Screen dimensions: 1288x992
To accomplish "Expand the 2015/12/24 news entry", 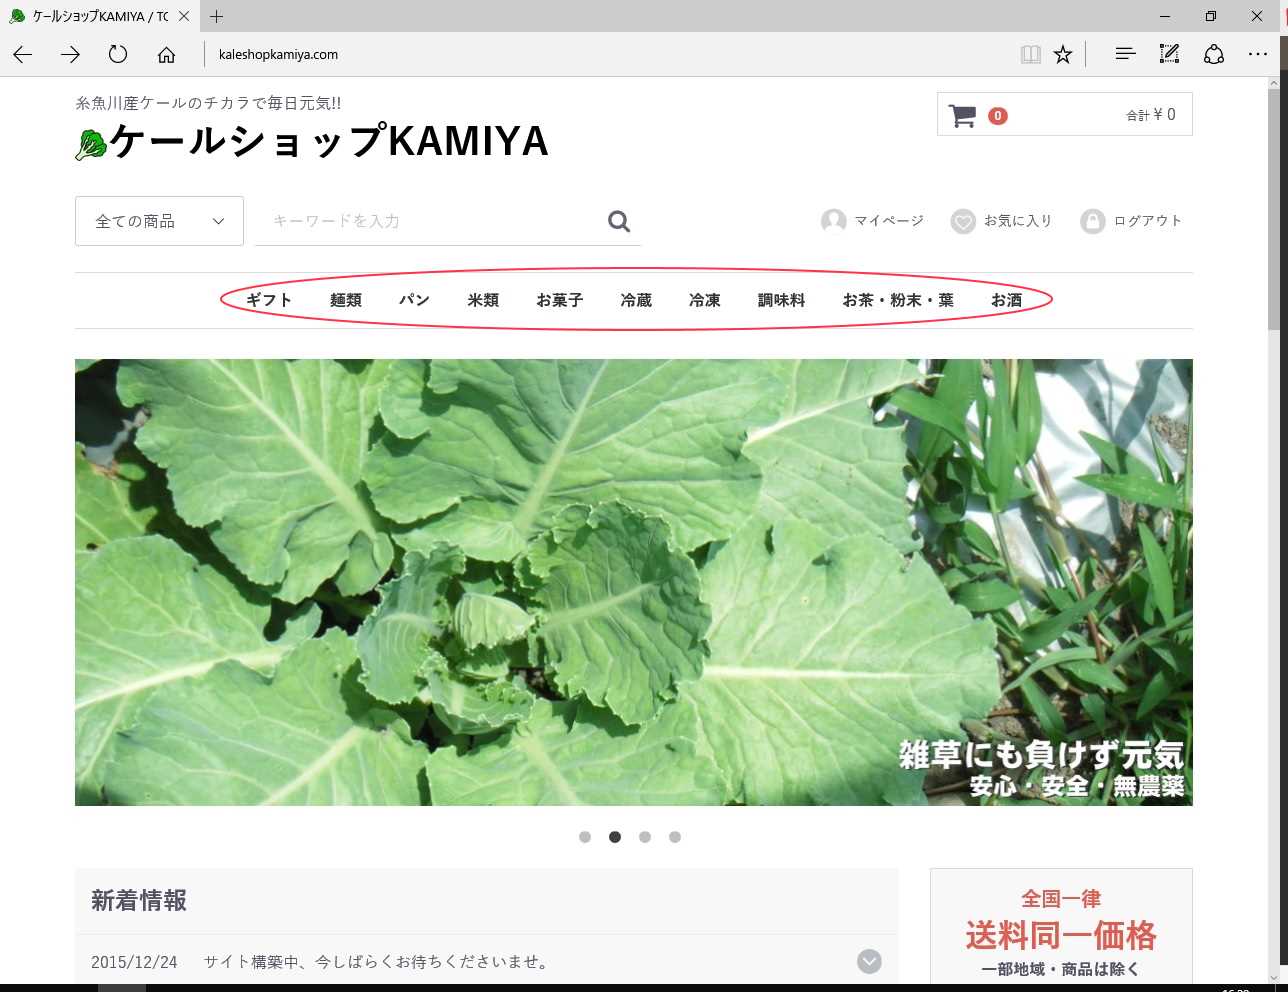I will point(869,961).
